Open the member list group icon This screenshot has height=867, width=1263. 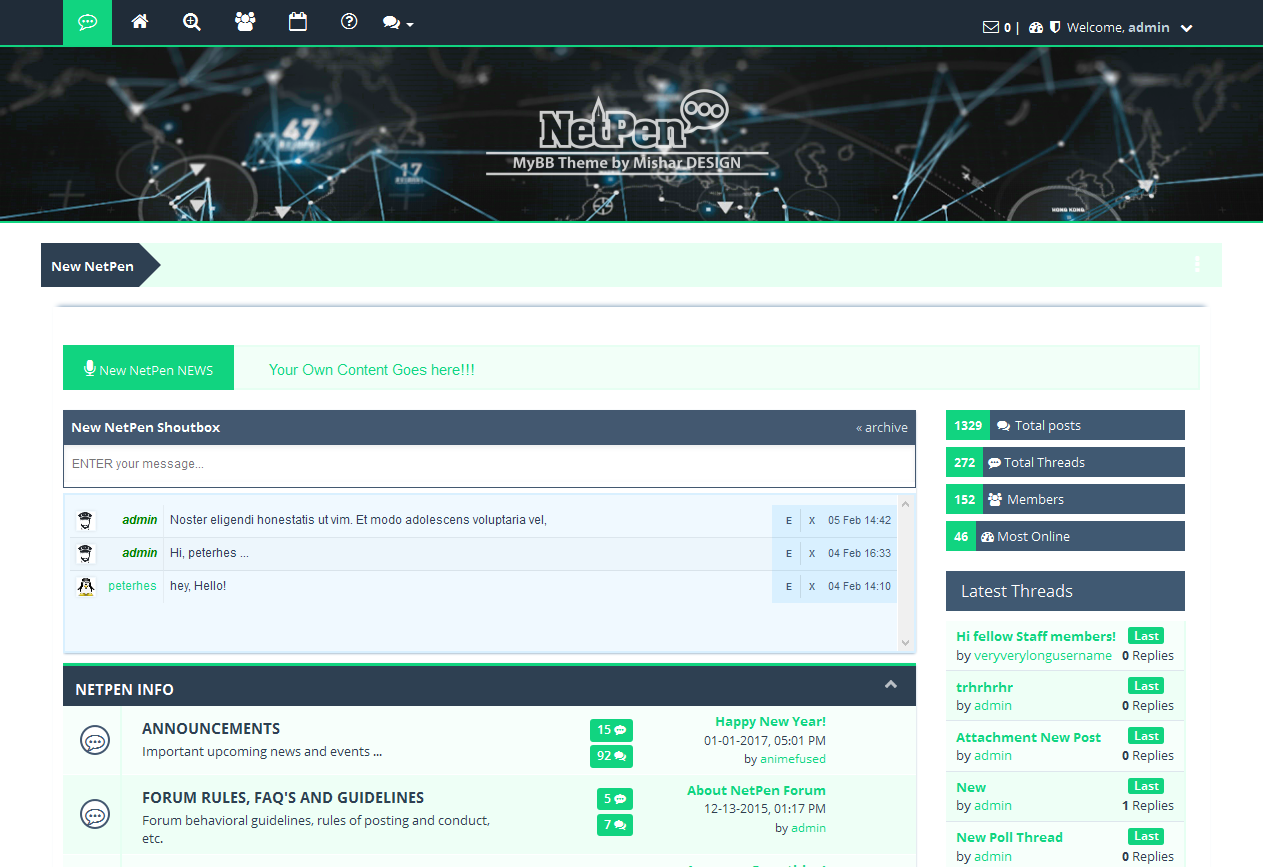tap(245, 22)
